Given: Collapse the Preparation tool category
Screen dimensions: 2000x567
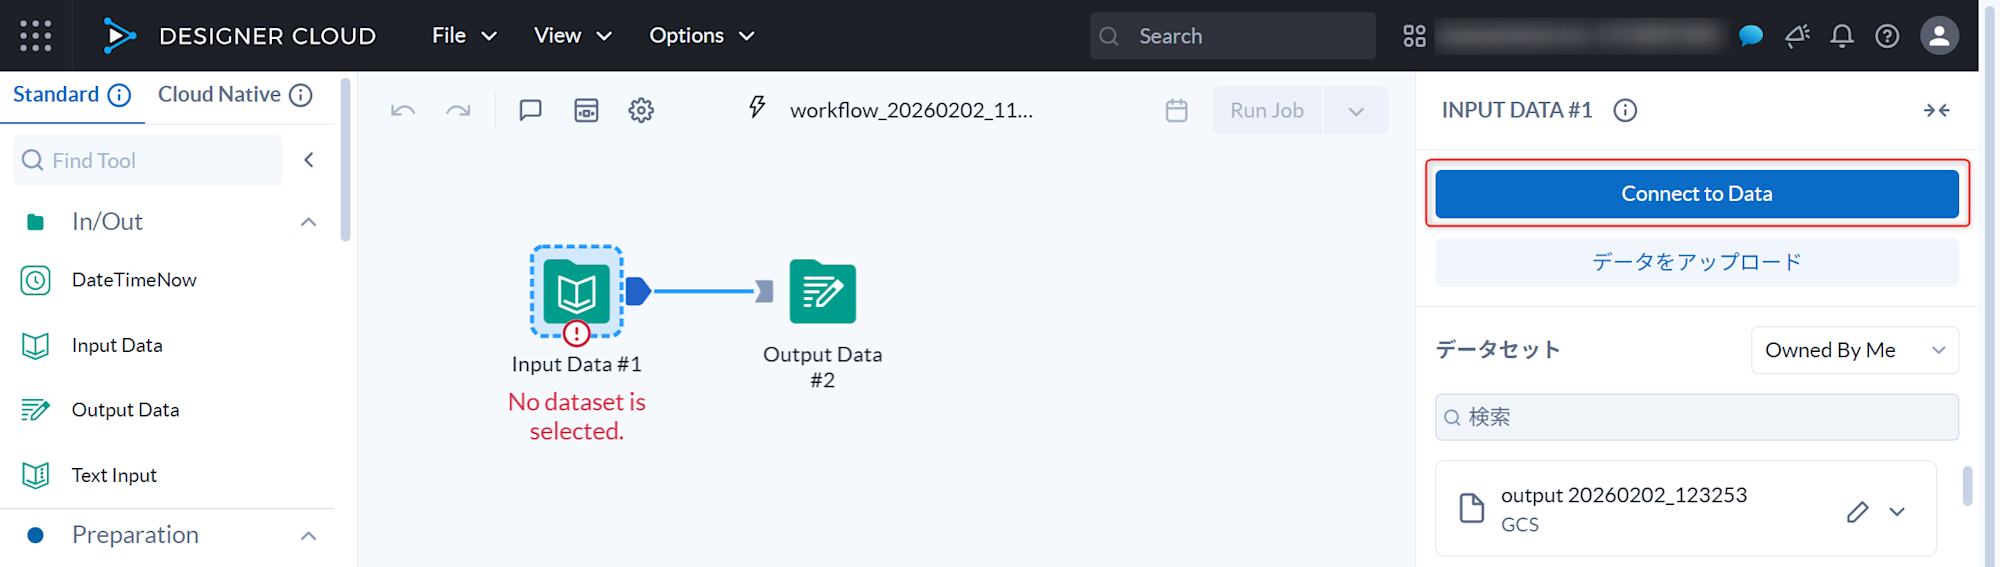Looking at the screenshot, I should pos(308,536).
